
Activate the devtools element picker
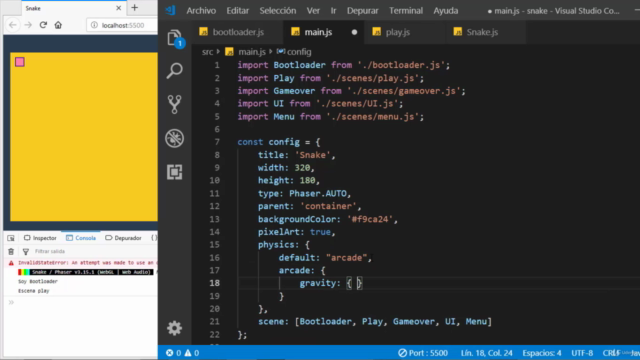[11, 238]
